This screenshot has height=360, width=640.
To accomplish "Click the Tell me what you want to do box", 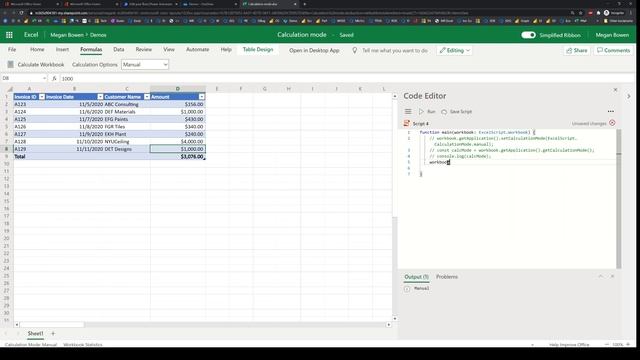I will click(x=395, y=50).
